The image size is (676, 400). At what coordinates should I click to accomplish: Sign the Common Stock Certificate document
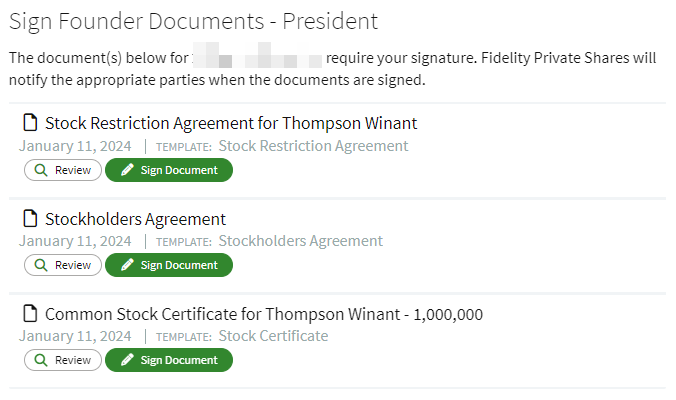click(x=169, y=360)
